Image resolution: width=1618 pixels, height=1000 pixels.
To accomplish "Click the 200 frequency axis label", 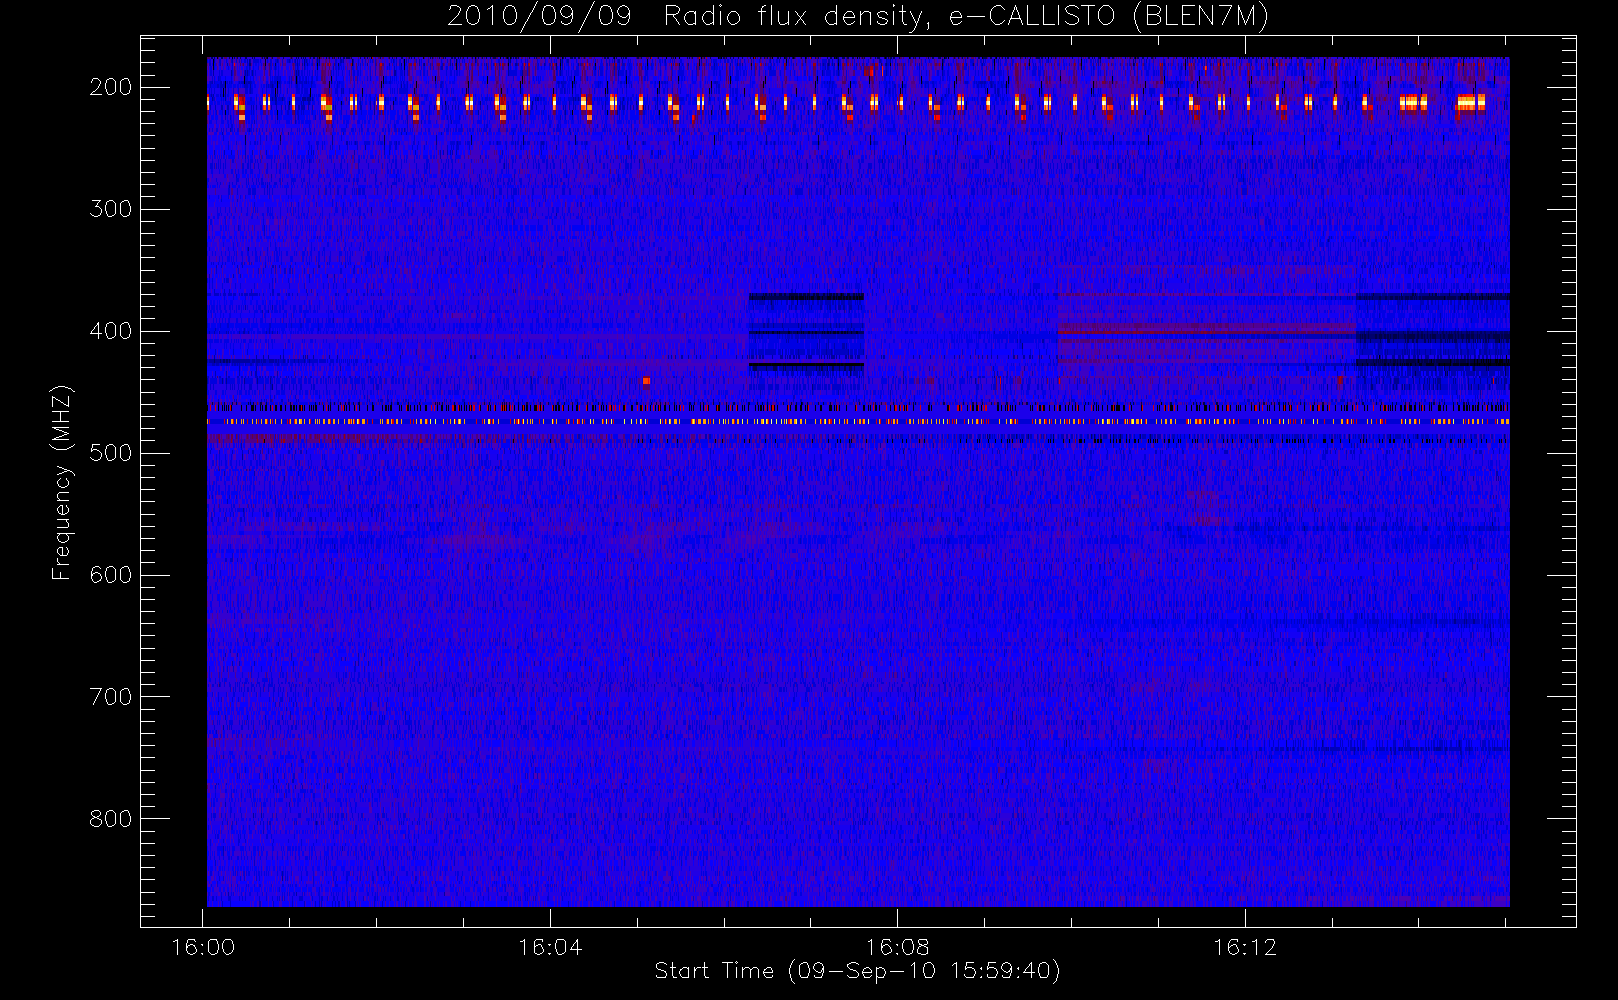I will coord(110,87).
